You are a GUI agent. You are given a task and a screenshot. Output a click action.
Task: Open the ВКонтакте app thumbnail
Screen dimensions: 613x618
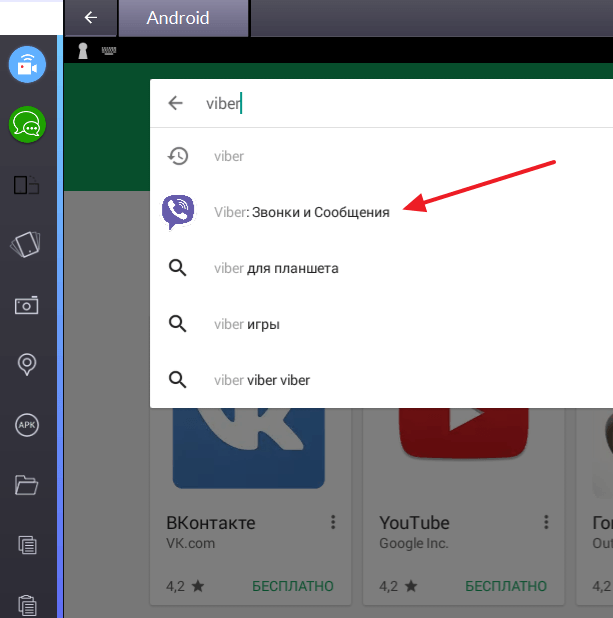tap(249, 449)
